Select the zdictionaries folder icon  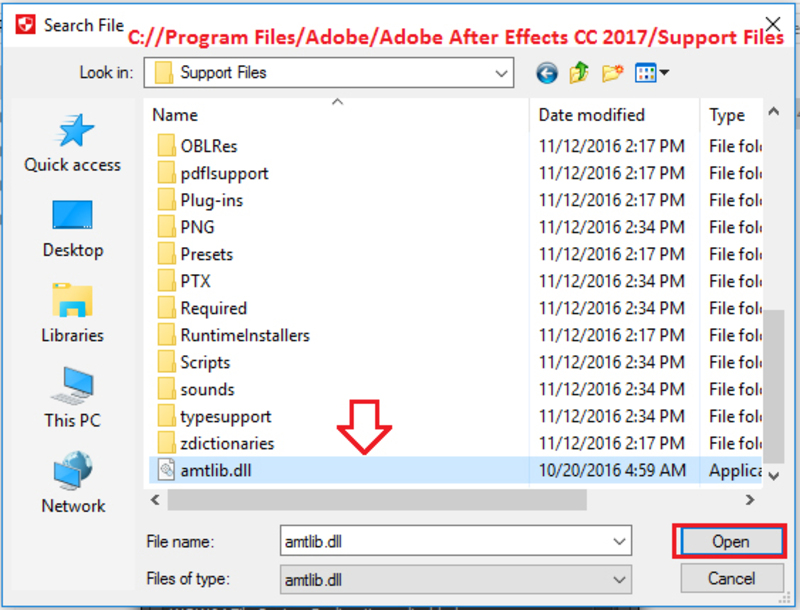click(166, 443)
